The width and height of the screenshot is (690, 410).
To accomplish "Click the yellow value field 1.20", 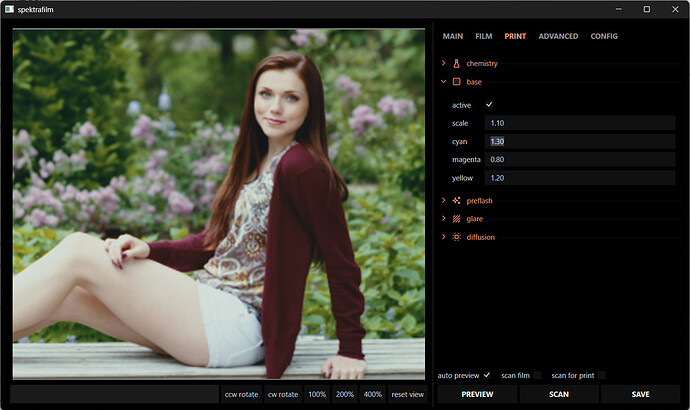I will (x=580, y=178).
